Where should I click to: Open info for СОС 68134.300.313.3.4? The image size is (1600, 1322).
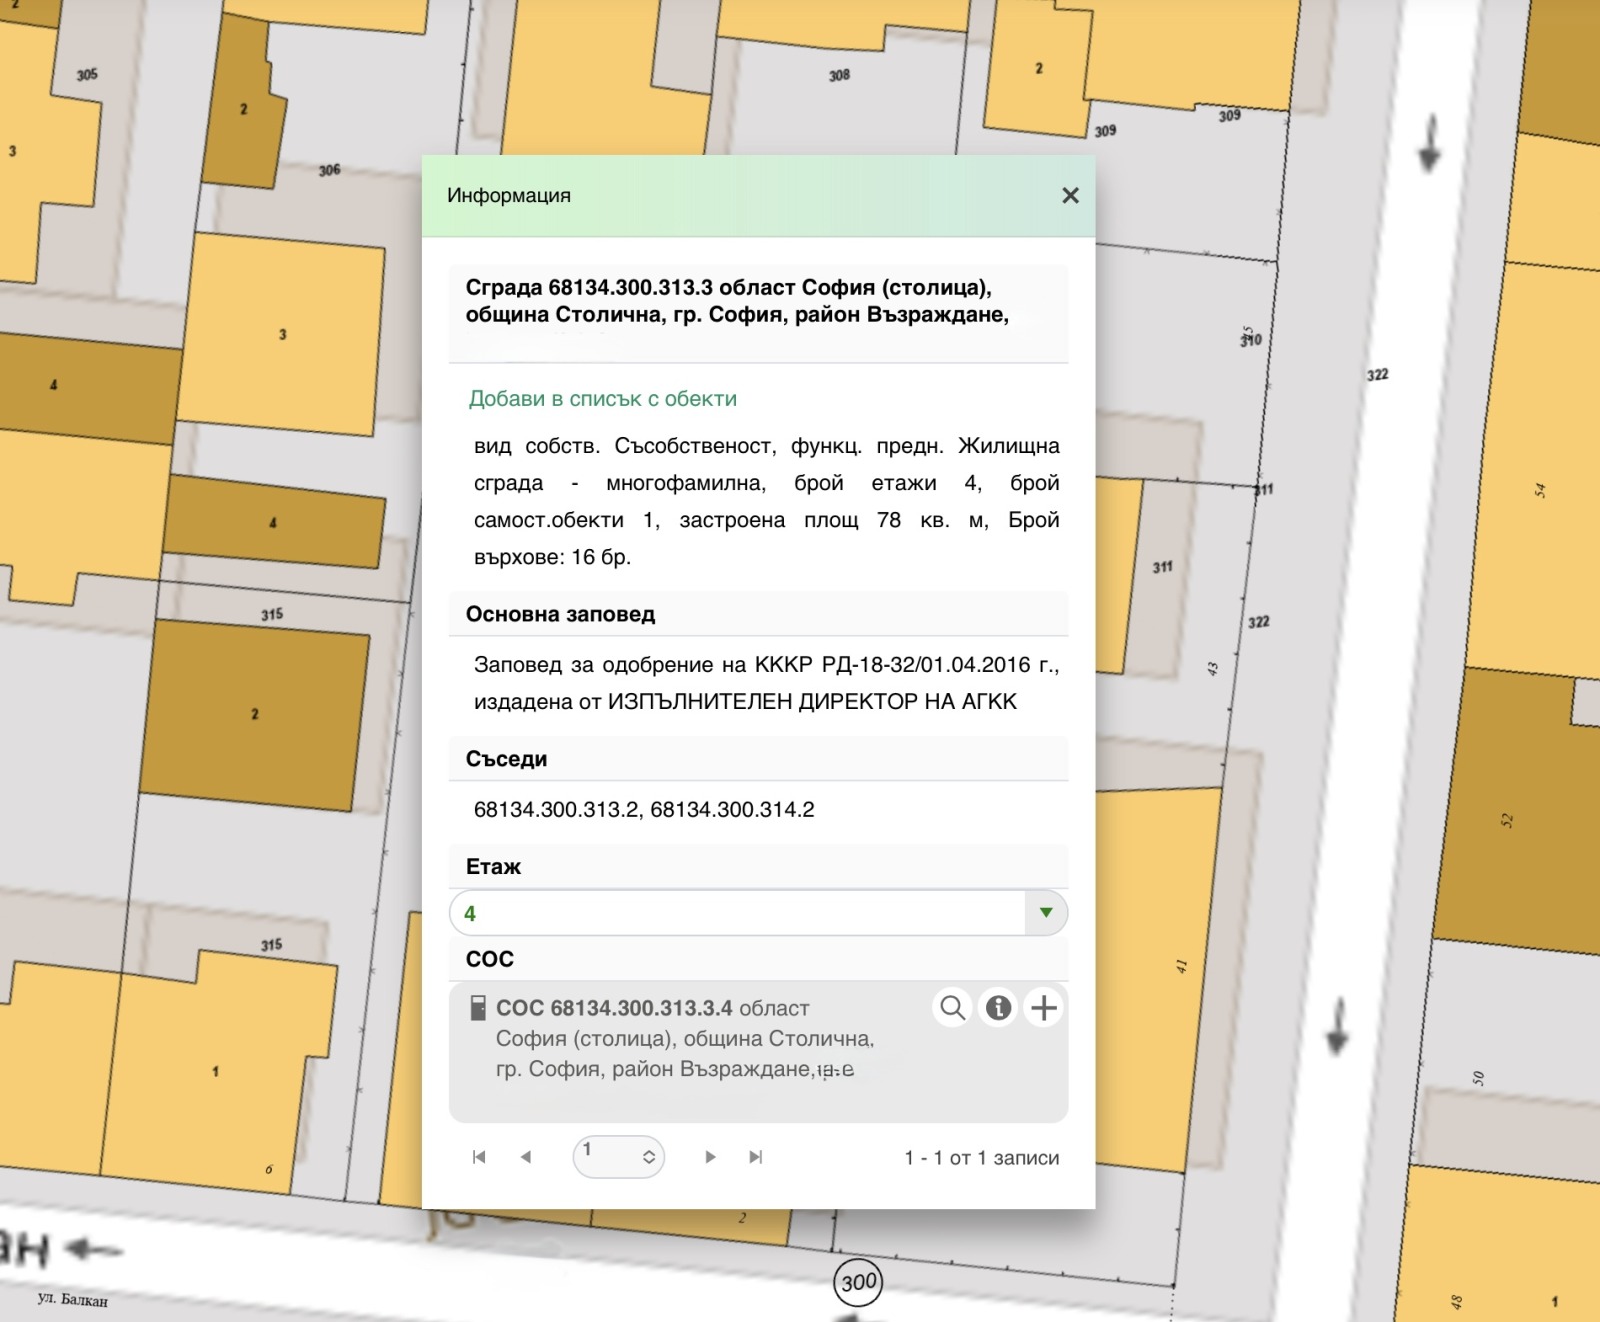point(998,1008)
